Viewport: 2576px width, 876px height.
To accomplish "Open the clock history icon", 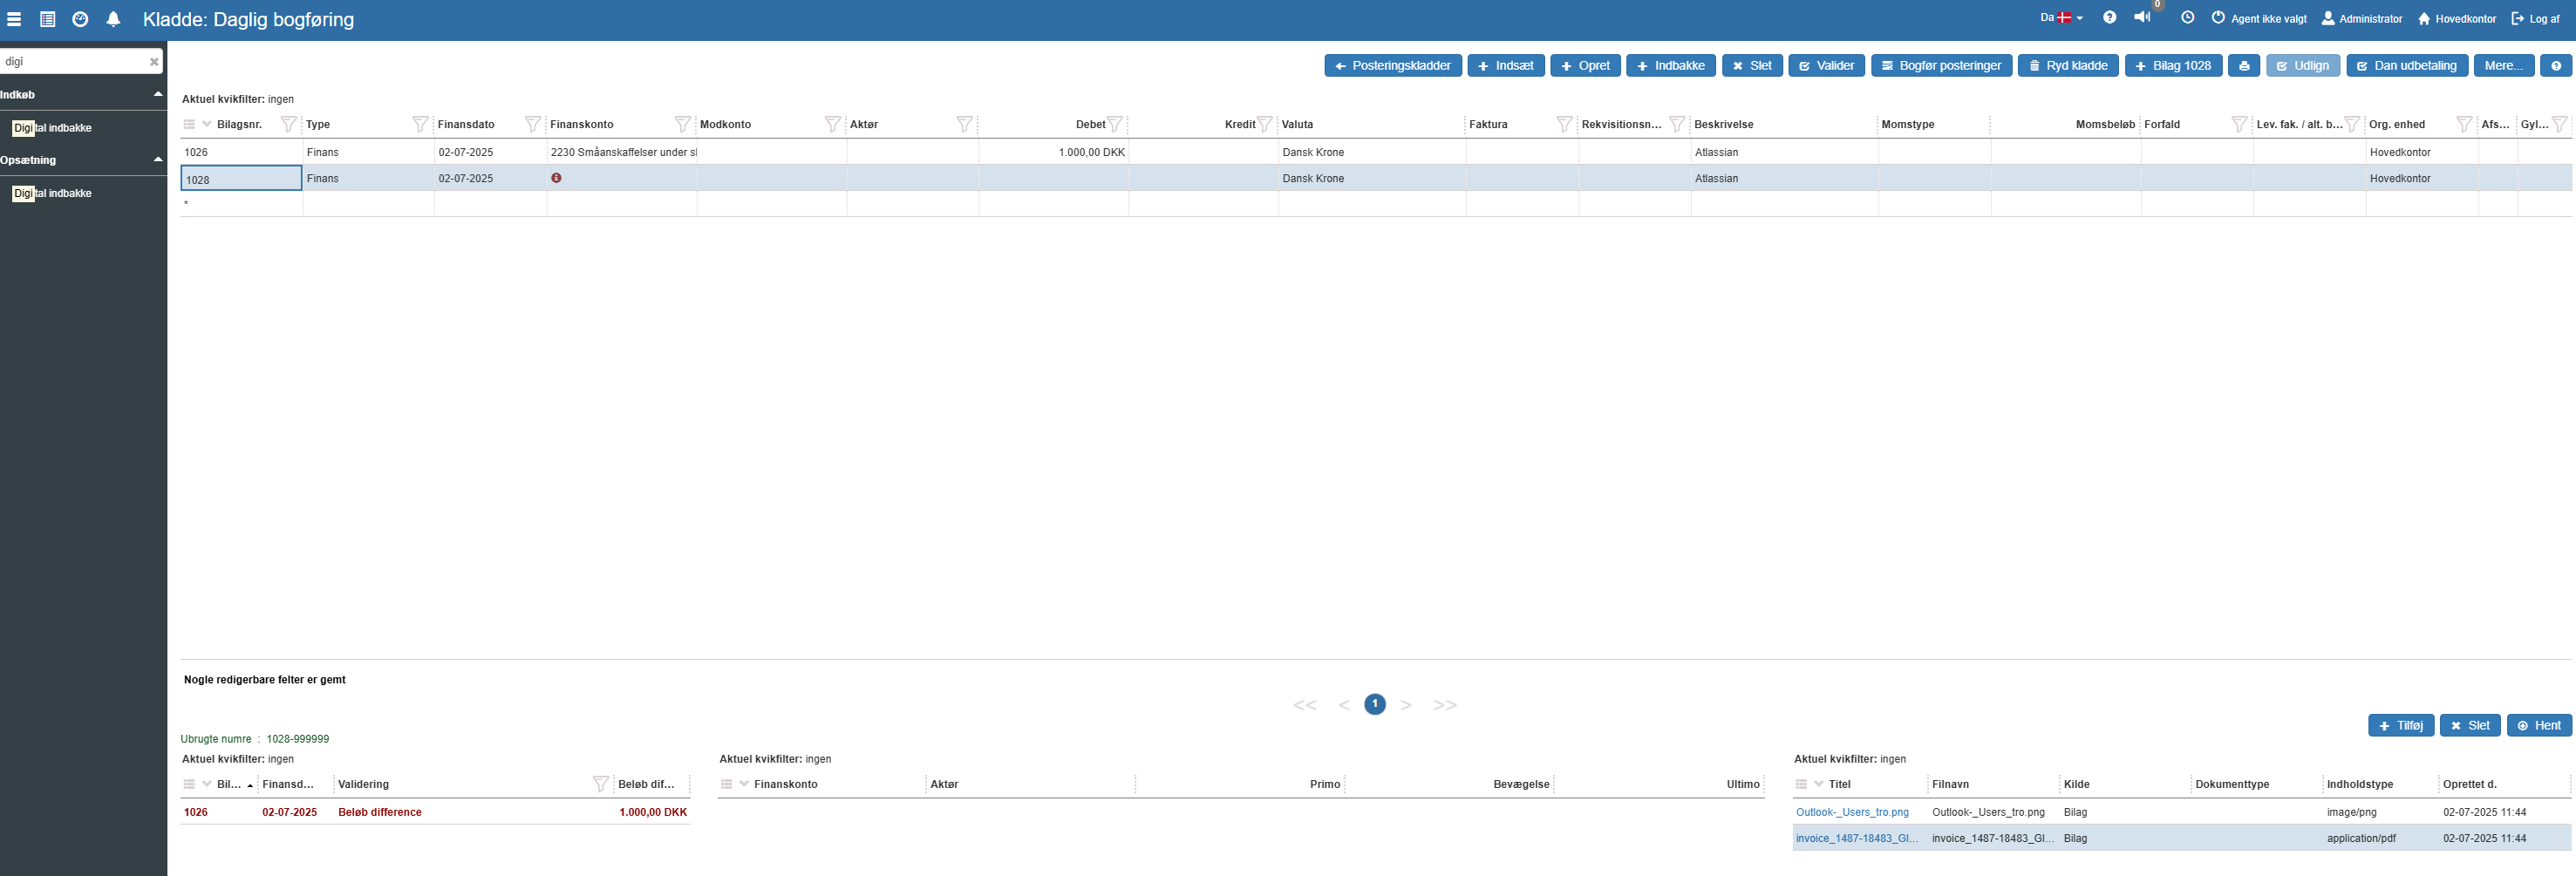I will pos(2187,17).
